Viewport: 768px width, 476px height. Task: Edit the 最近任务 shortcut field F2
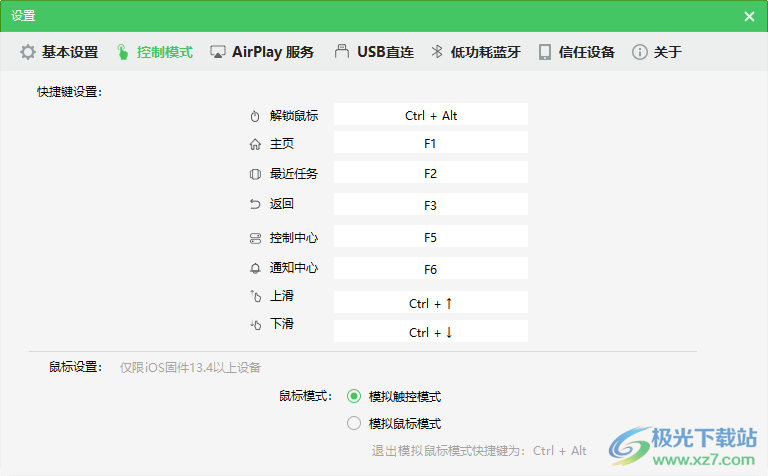pos(431,172)
